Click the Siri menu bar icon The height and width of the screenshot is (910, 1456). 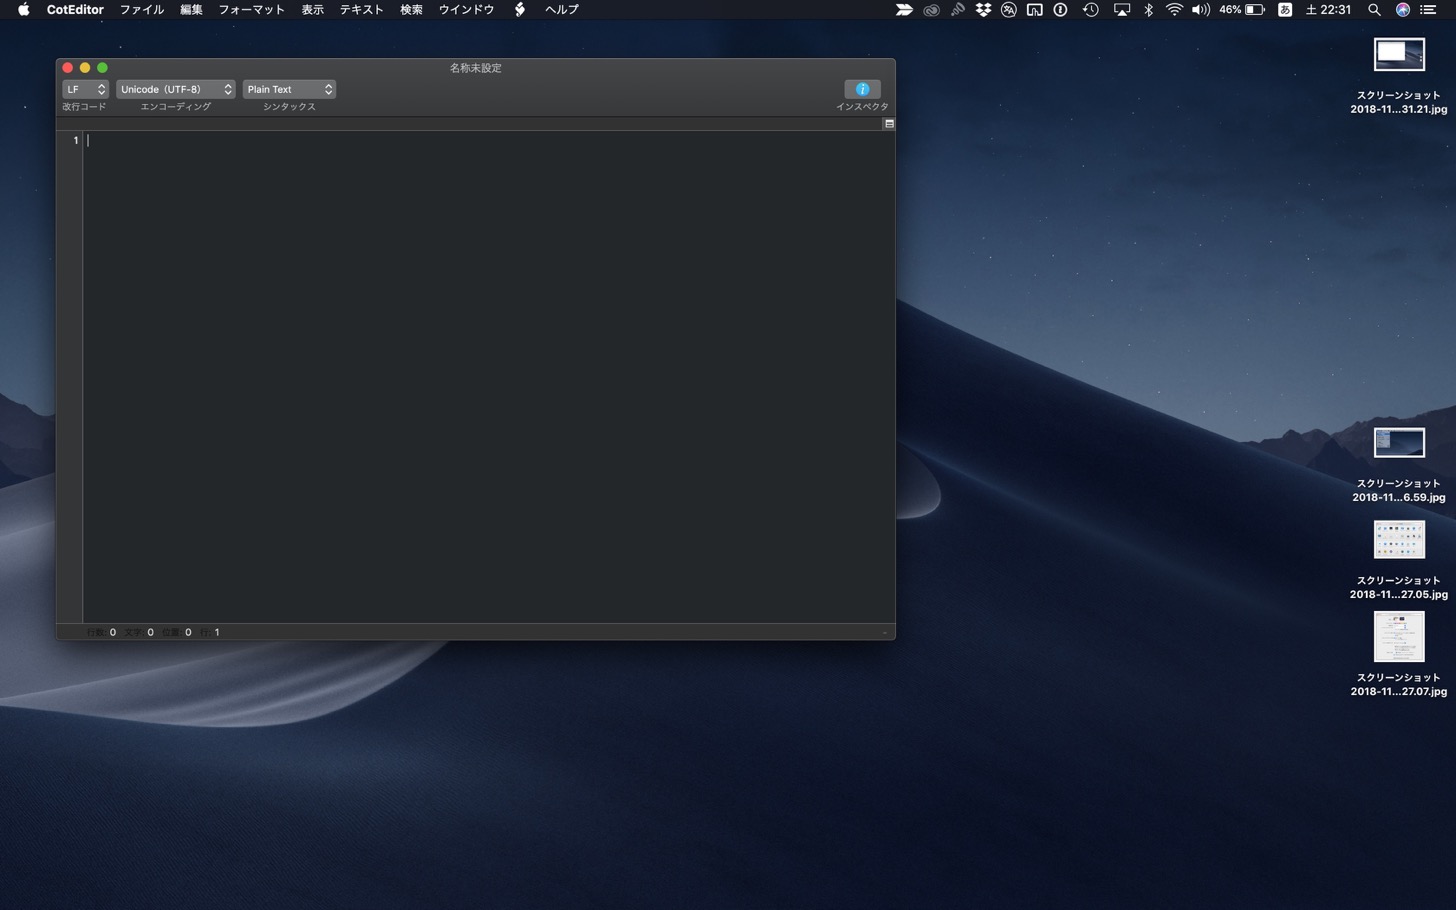pyautogui.click(x=1403, y=9)
